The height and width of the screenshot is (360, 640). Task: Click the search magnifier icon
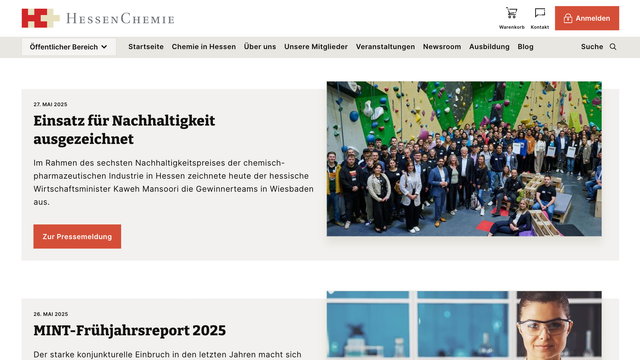coord(613,47)
